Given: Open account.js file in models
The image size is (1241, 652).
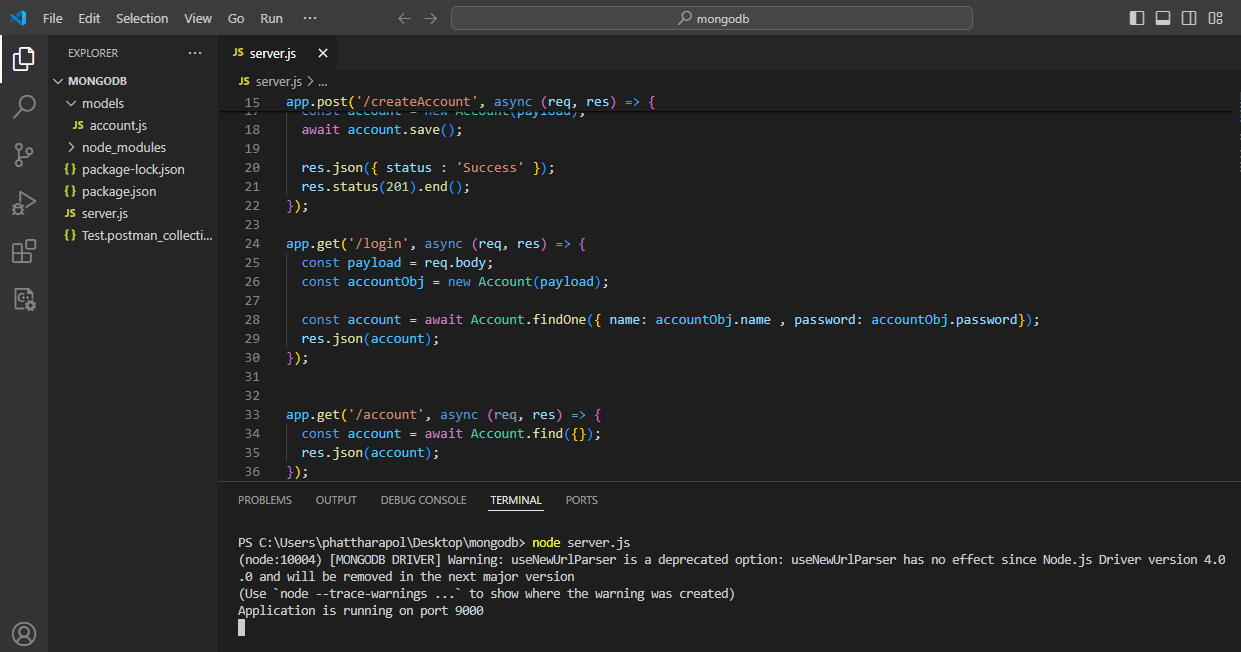Looking at the screenshot, I should 118,125.
